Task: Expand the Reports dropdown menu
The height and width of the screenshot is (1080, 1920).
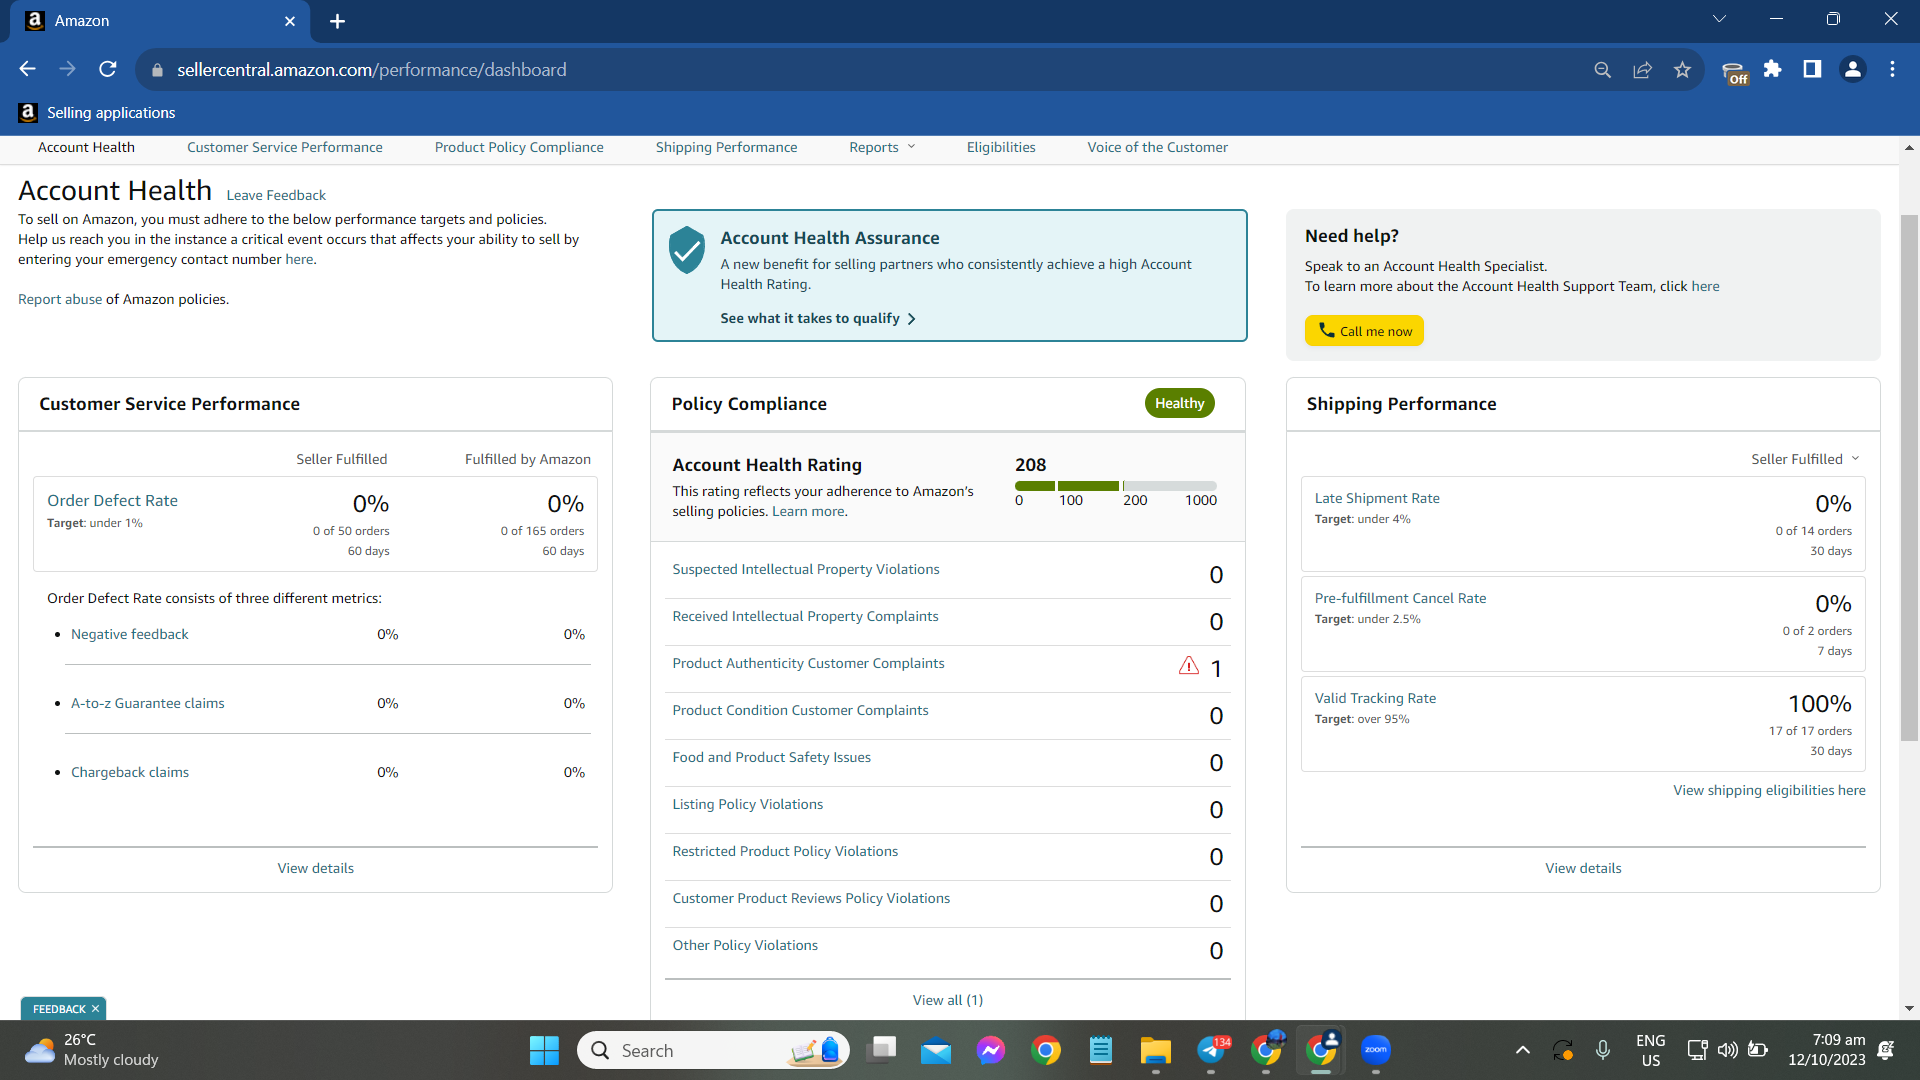Action: [x=882, y=147]
